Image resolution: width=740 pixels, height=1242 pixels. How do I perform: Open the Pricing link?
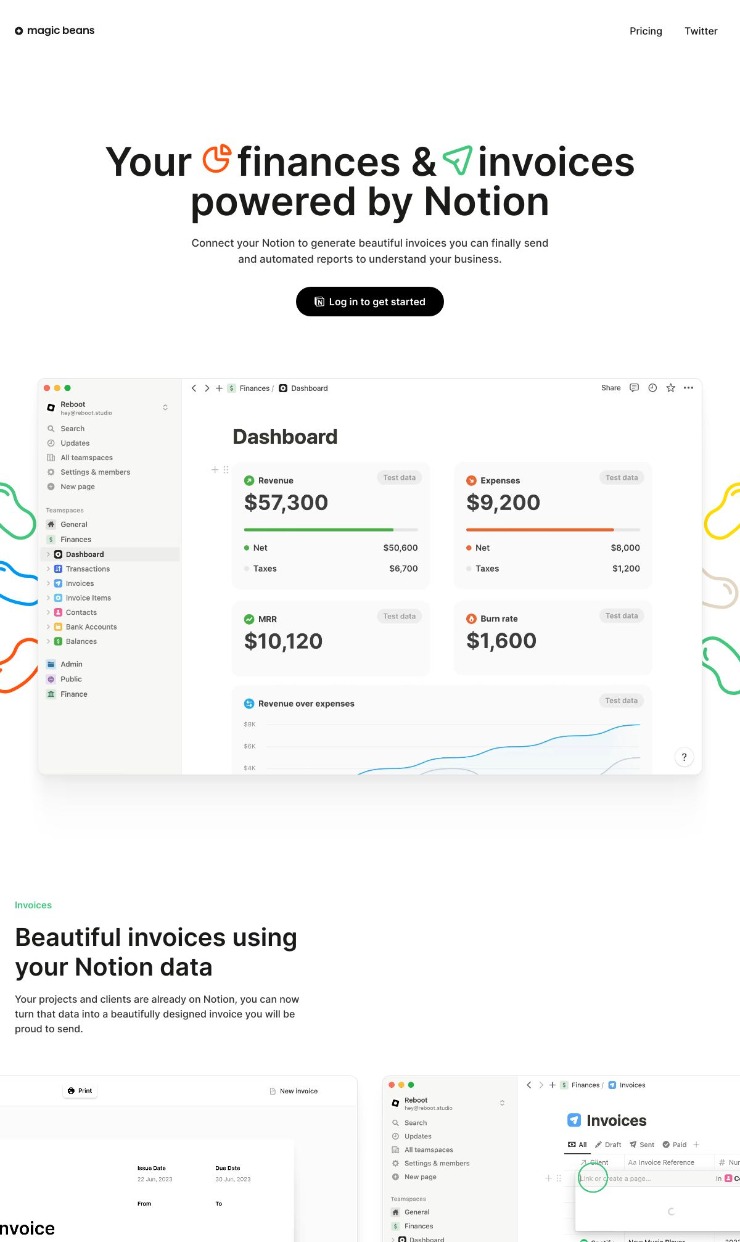pos(646,31)
